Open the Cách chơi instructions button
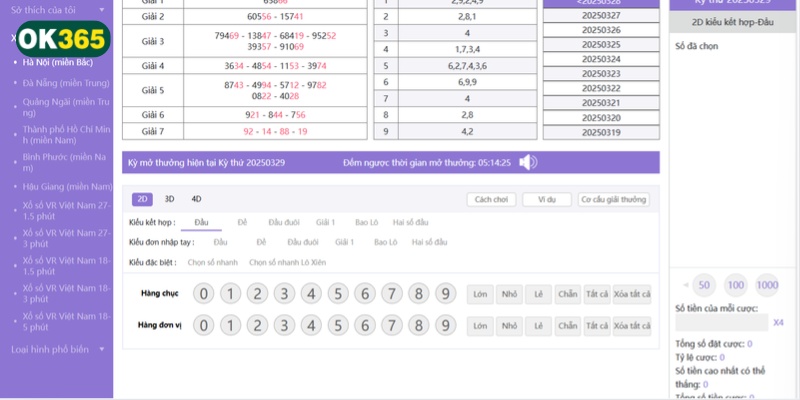Viewport: 800px width, 400px height. pyautogui.click(x=491, y=199)
